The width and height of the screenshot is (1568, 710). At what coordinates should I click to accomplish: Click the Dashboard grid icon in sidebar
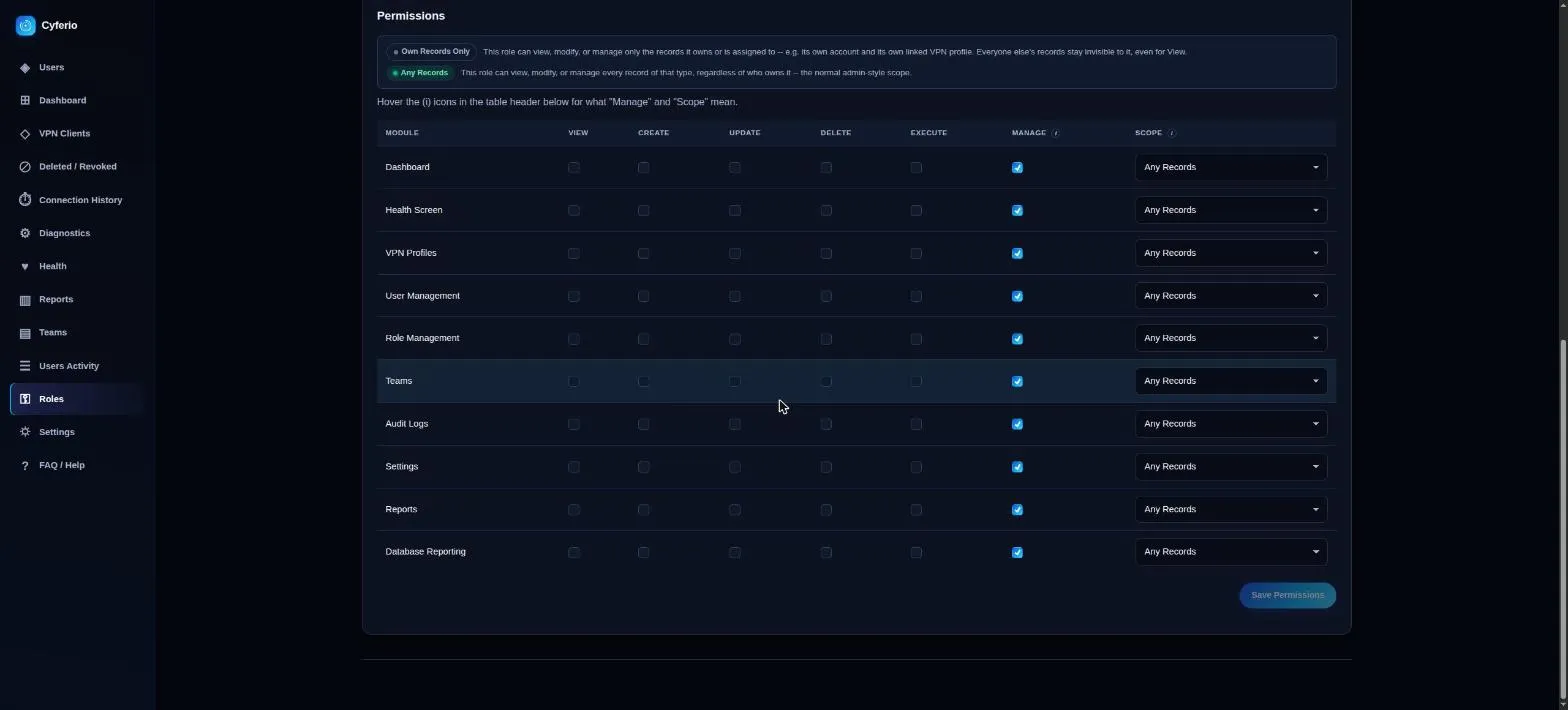coord(25,100)
